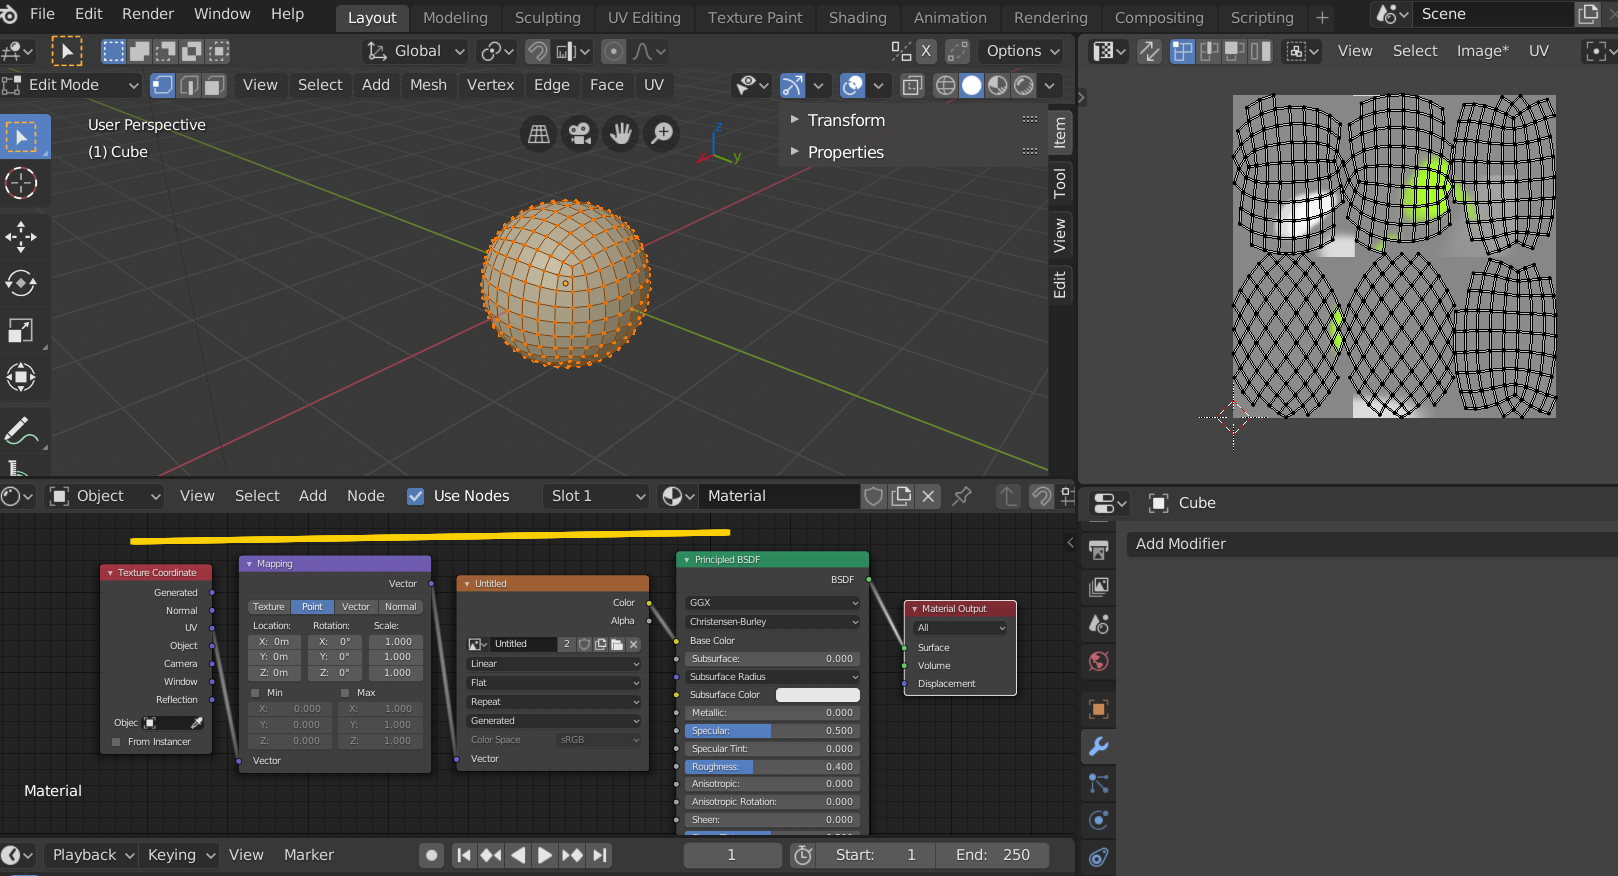The image size is (1618, 876).
Task: Uncheck the Use Nodes checkbox
Action: [x=416, y=496]
